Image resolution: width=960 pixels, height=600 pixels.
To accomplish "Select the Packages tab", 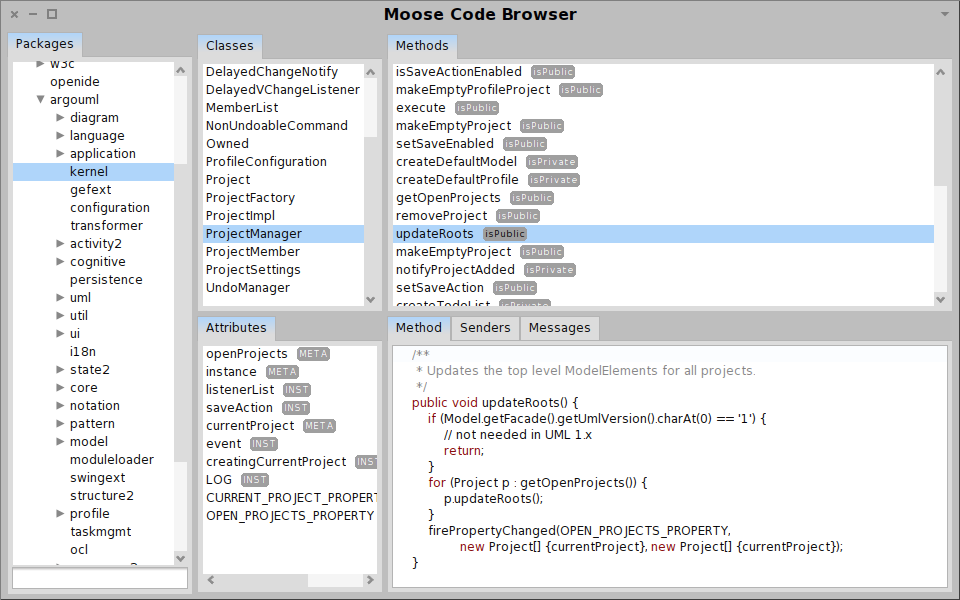I will tap(44, 43).
